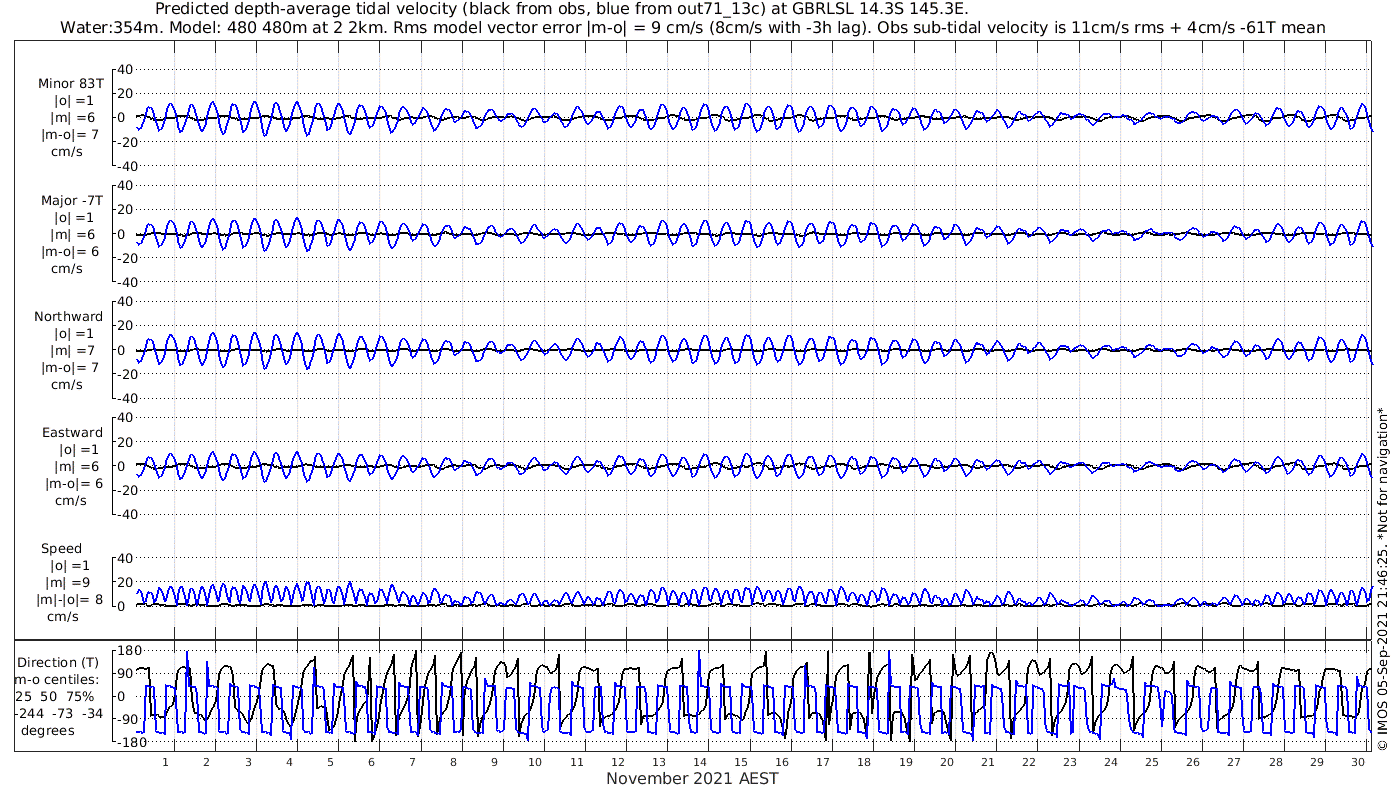Click day 3 on the date axis
The image size is (1400, 800).
247,762
